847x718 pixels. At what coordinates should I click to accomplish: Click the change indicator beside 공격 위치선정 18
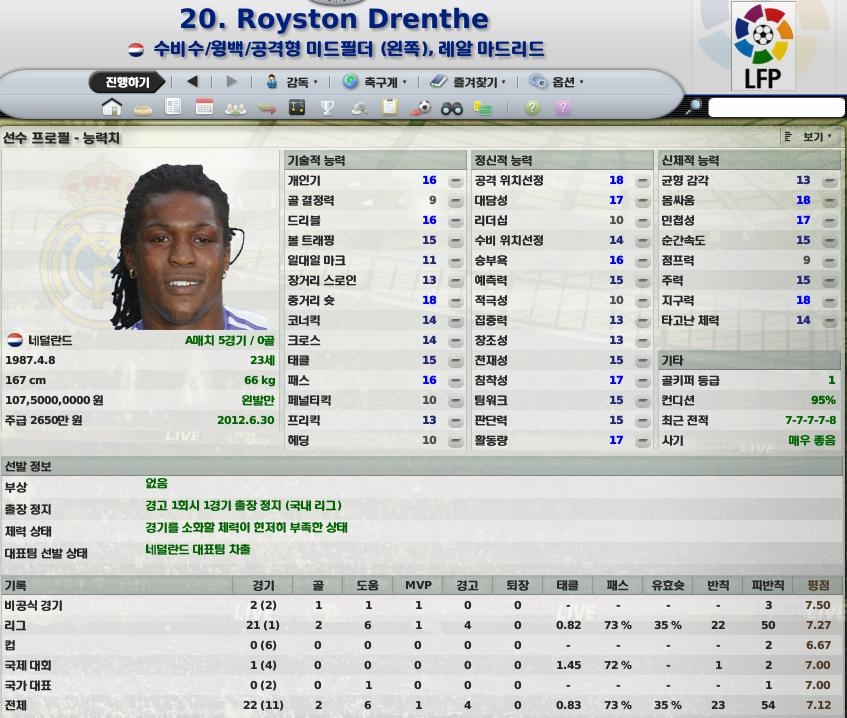[x=643, y=181]
